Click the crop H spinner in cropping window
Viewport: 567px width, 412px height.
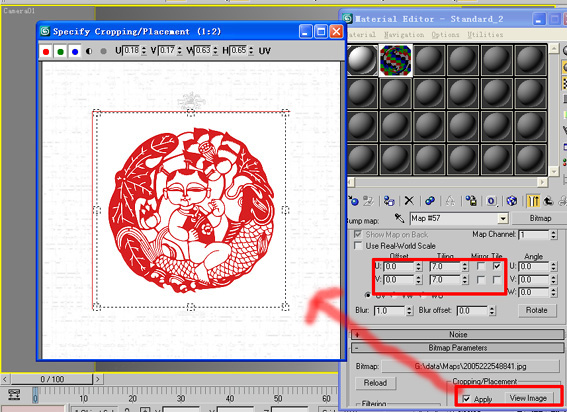pyautogui.click(x=251, y=51)
